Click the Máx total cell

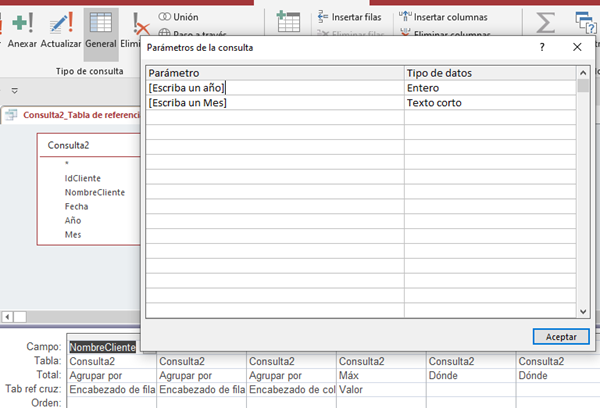coord(380,375)
